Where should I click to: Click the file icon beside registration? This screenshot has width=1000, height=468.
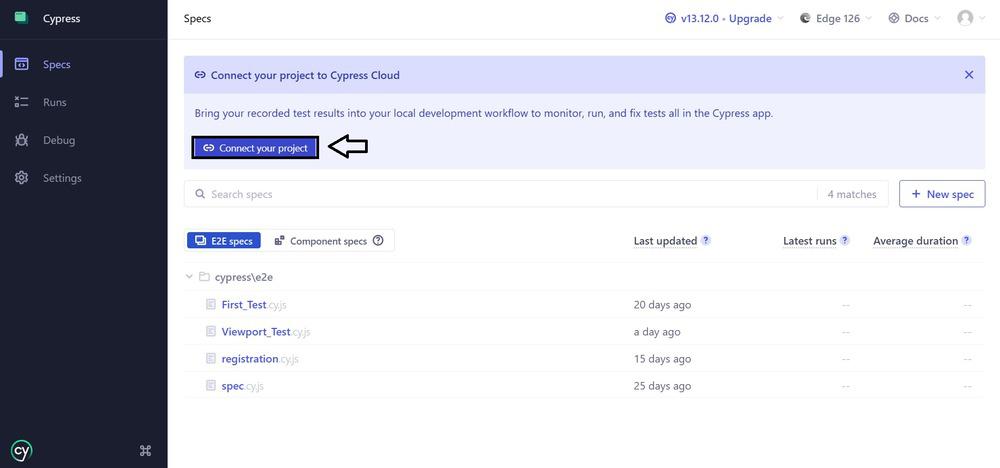[x=211, y=359]
